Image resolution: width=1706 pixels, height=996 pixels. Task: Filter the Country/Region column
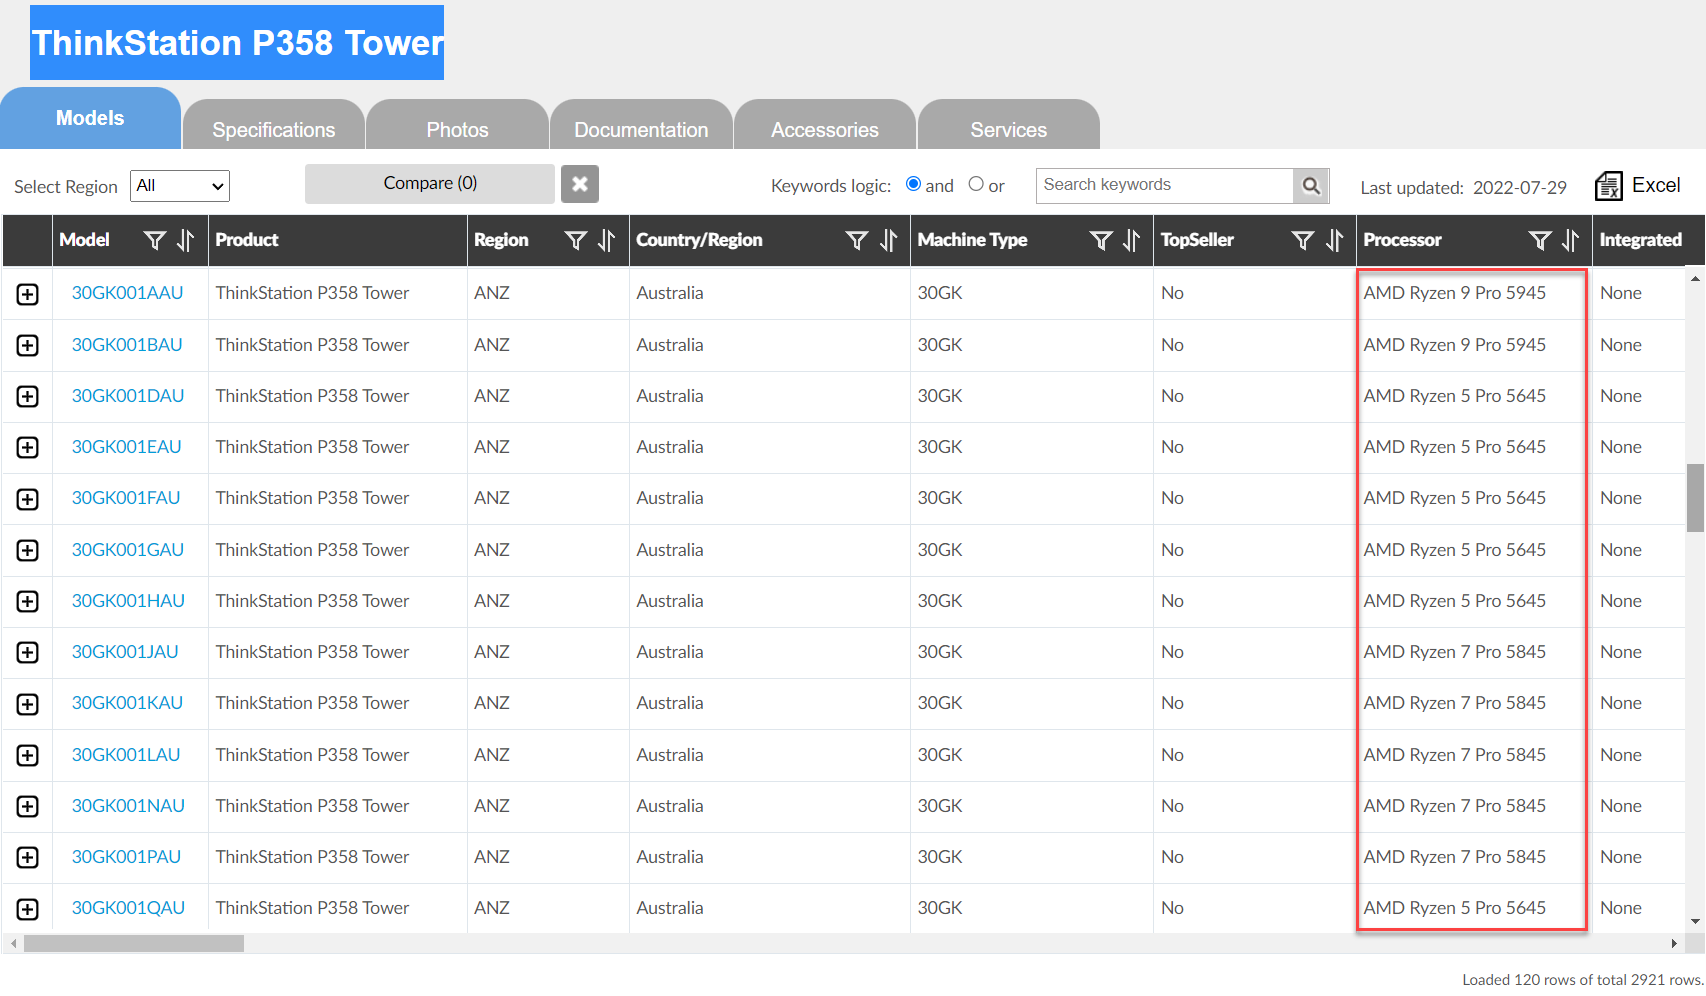(x=857, y=241)
